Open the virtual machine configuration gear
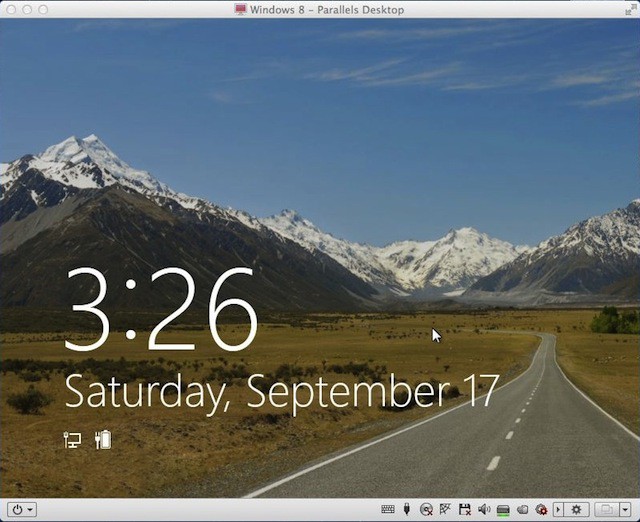Screen dimensions: 640x522 [576, 509]
